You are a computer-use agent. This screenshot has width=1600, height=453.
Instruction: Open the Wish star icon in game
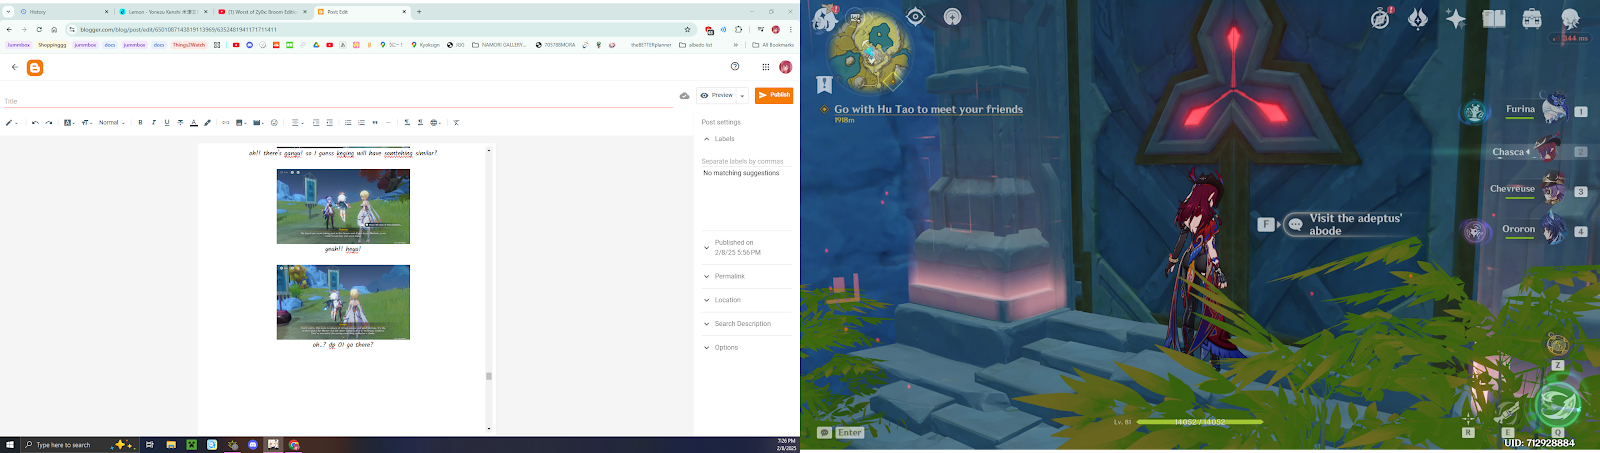[x=1456, y=18]
